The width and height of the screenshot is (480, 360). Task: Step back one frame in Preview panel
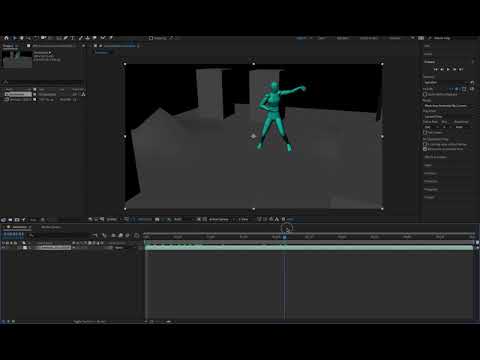click(x=442, y=69)
